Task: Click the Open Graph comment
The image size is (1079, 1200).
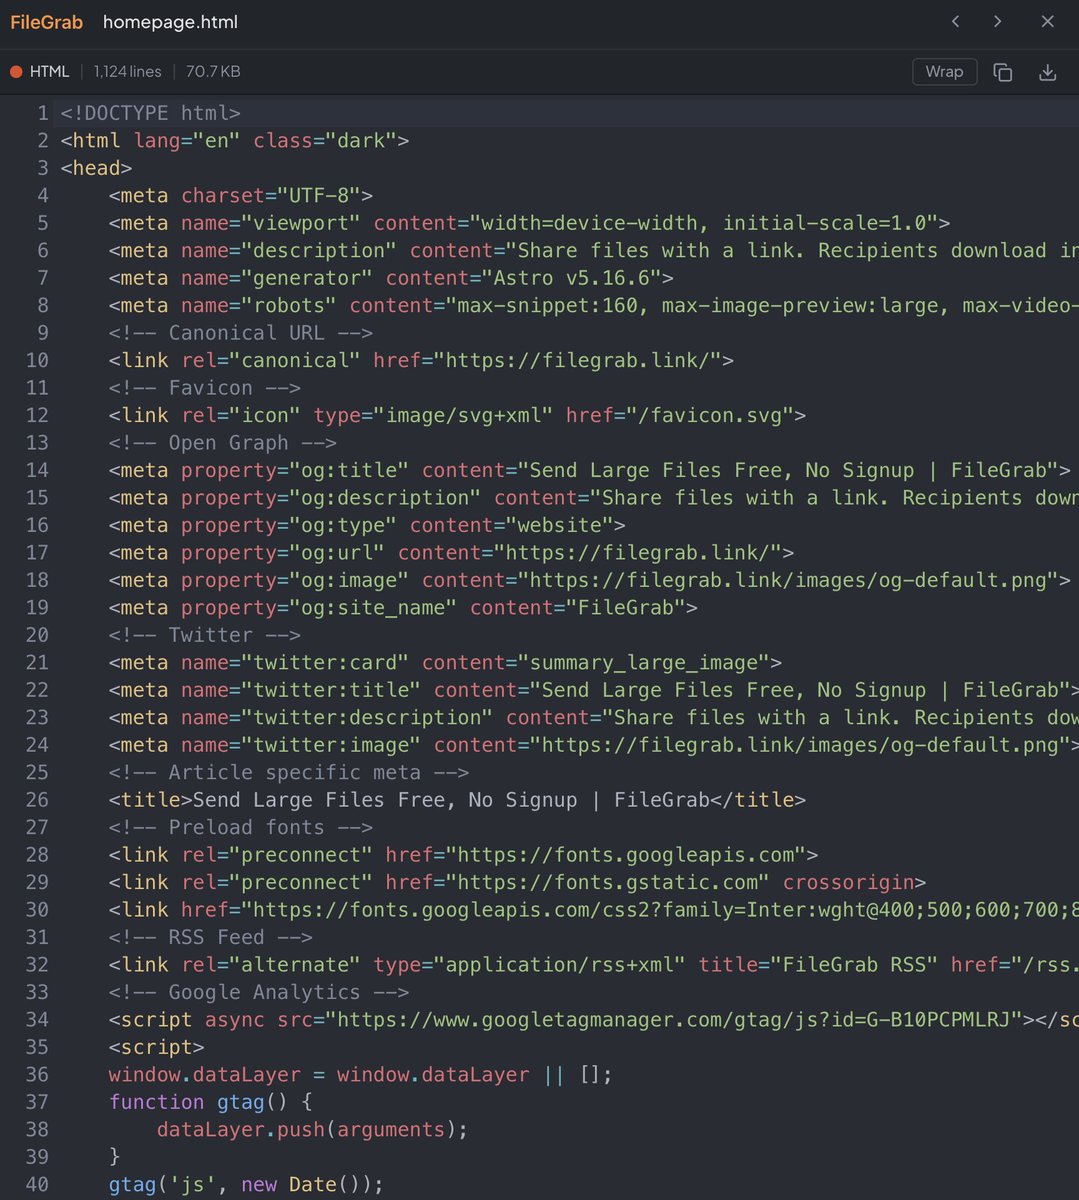Action: 222,443
